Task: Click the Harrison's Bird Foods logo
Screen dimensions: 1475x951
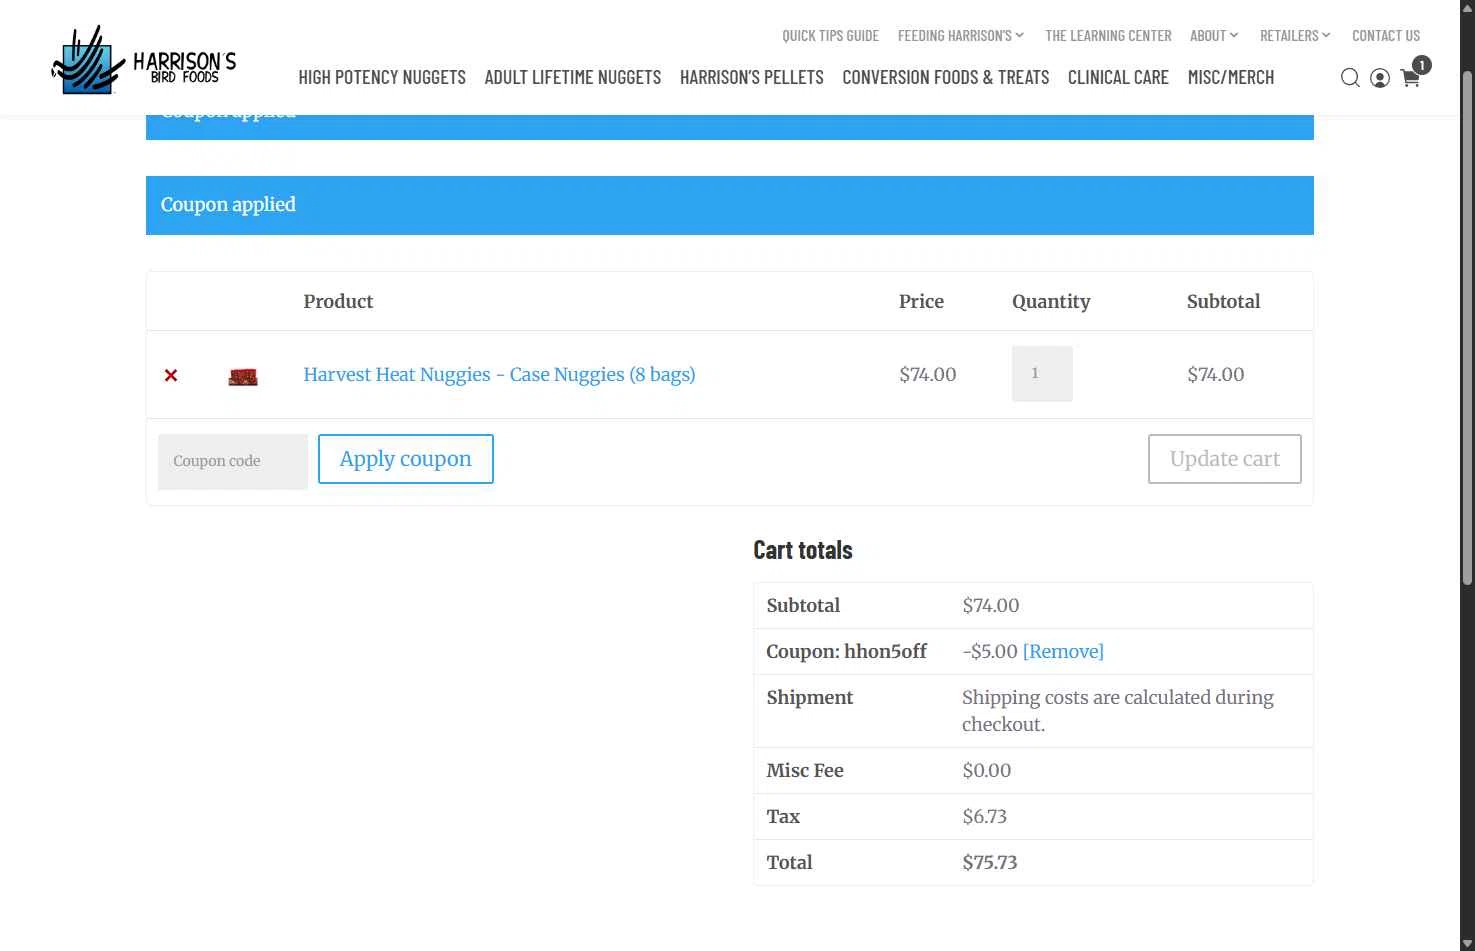Action: 144,60
